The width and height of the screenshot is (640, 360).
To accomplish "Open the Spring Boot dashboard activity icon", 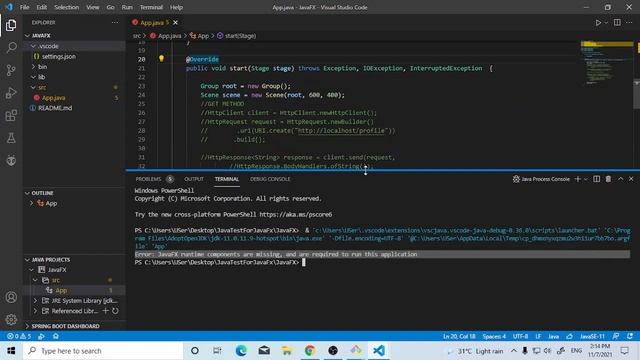I will [11, 160].
